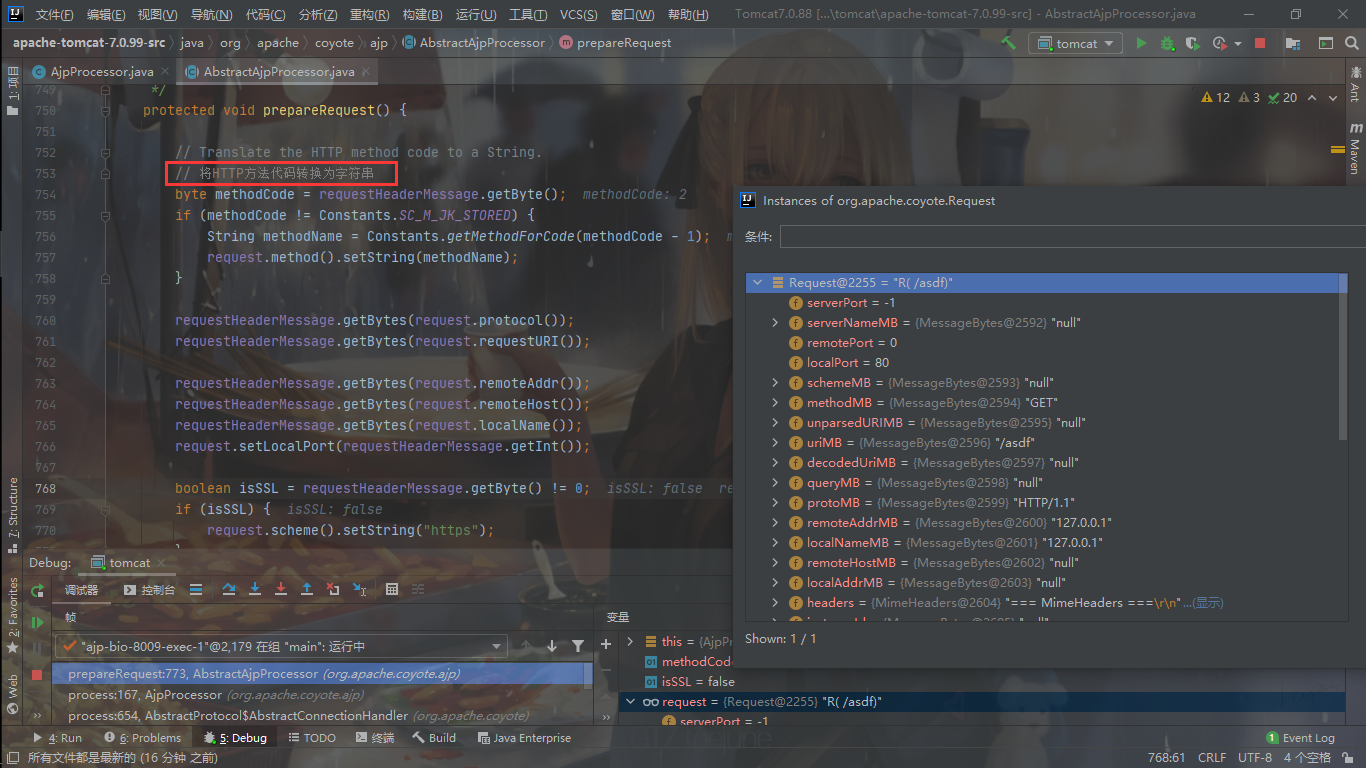Open the 6: Problems tool window button
This screenshot has height=768, width=1366.
[143, 738]
